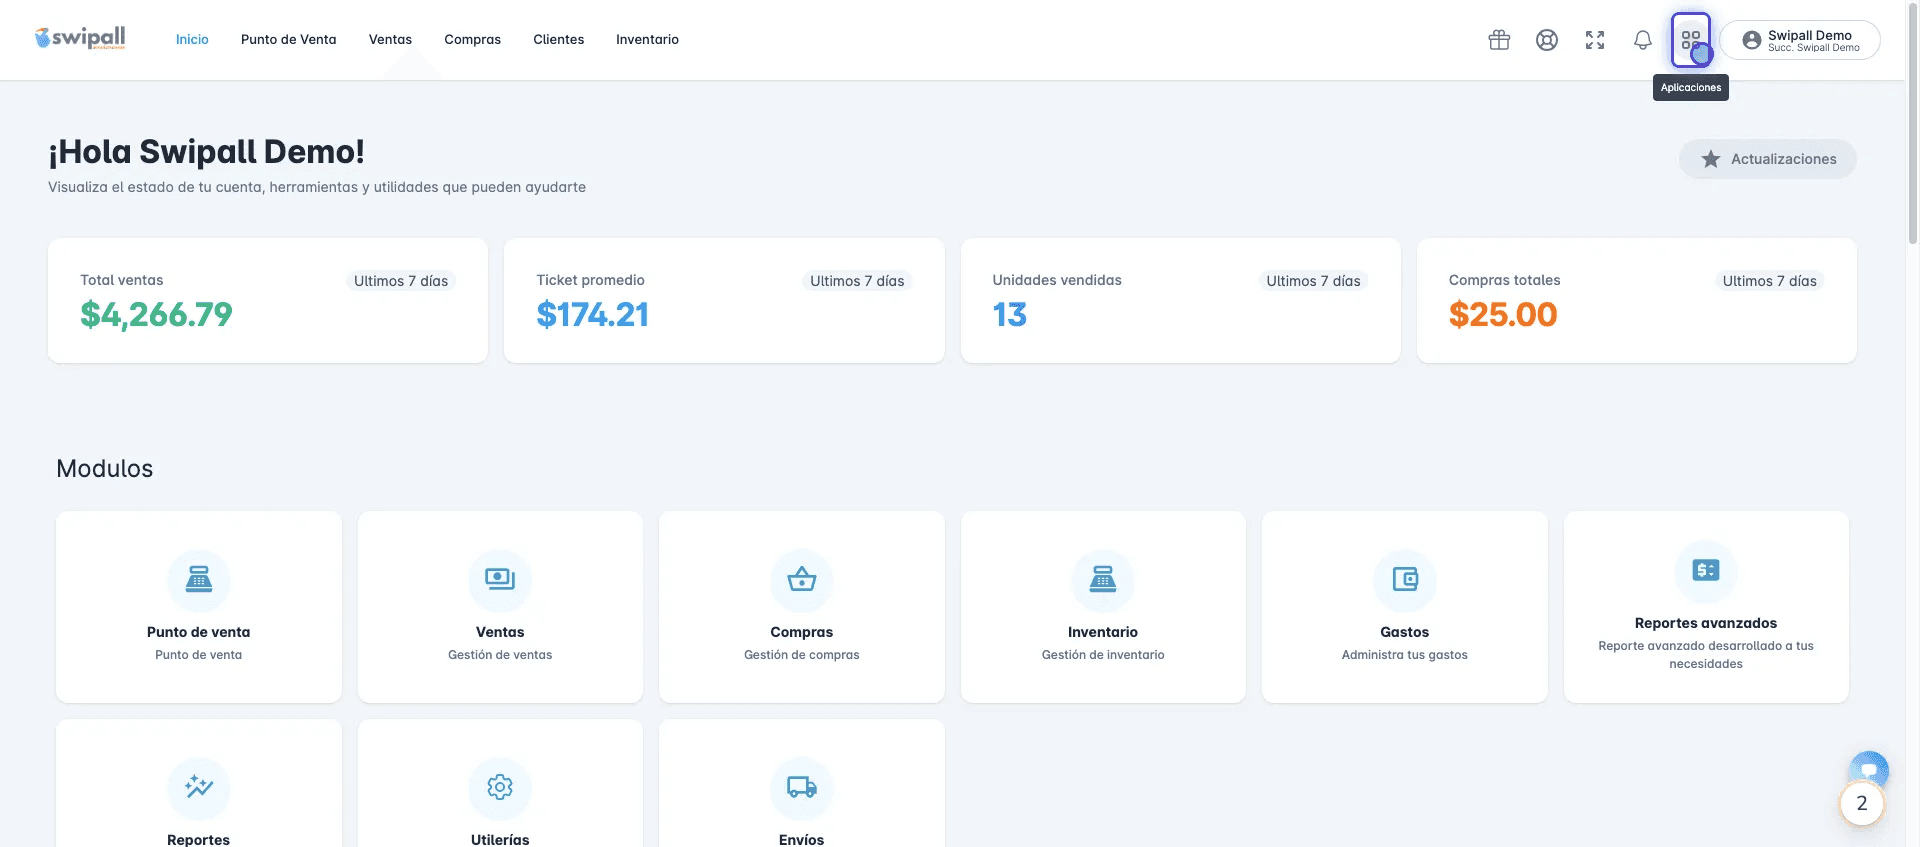
Task: Open the chat widget with badge 2
Action: pos(1862,803)
